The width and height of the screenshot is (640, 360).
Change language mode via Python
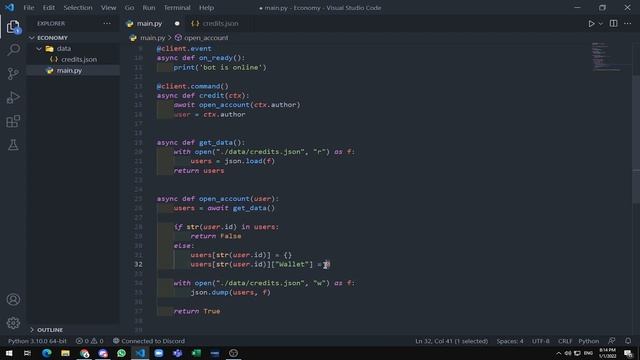coord(589,341)
